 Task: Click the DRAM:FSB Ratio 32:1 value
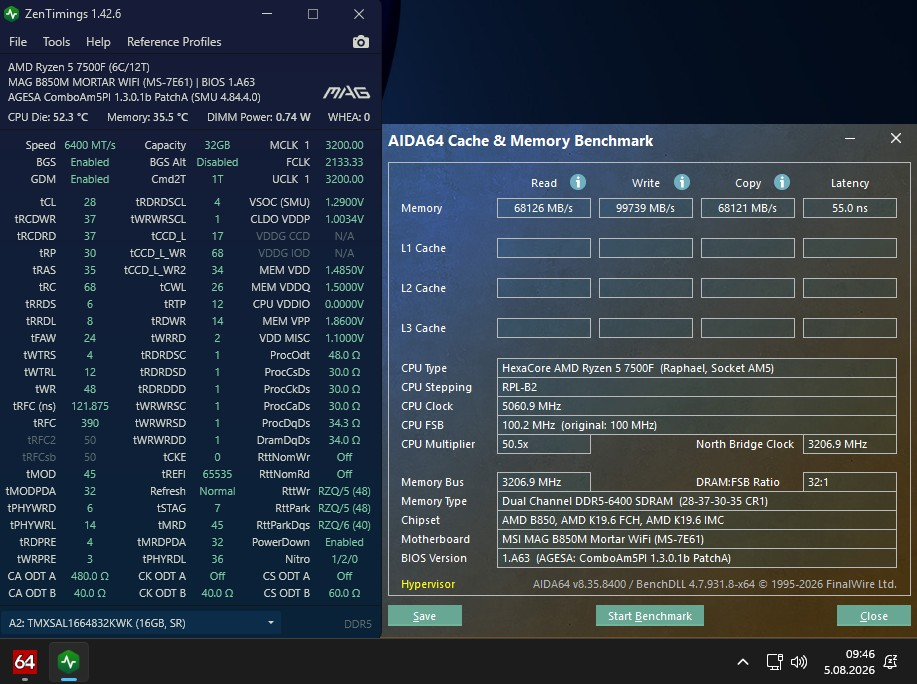point(850,482)
